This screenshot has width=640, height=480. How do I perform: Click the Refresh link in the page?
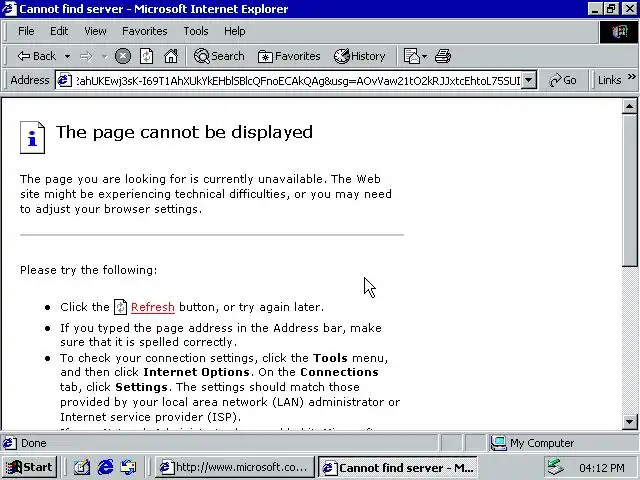click(x=153, y=307)
